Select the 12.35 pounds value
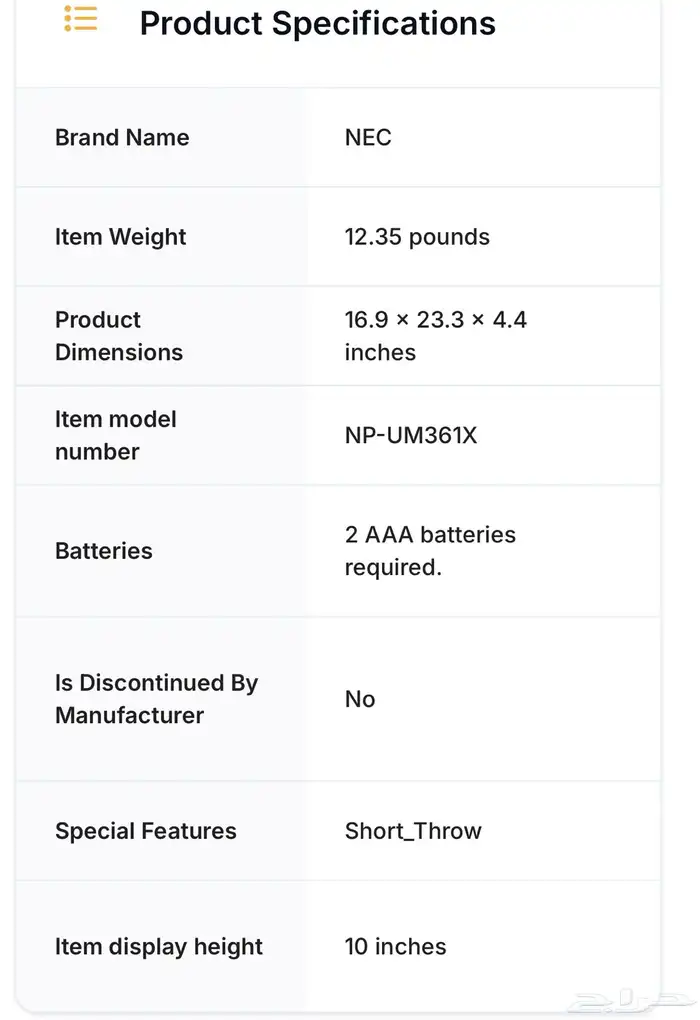The height and width of the screenshot is (1020, 700). point(417,237)
